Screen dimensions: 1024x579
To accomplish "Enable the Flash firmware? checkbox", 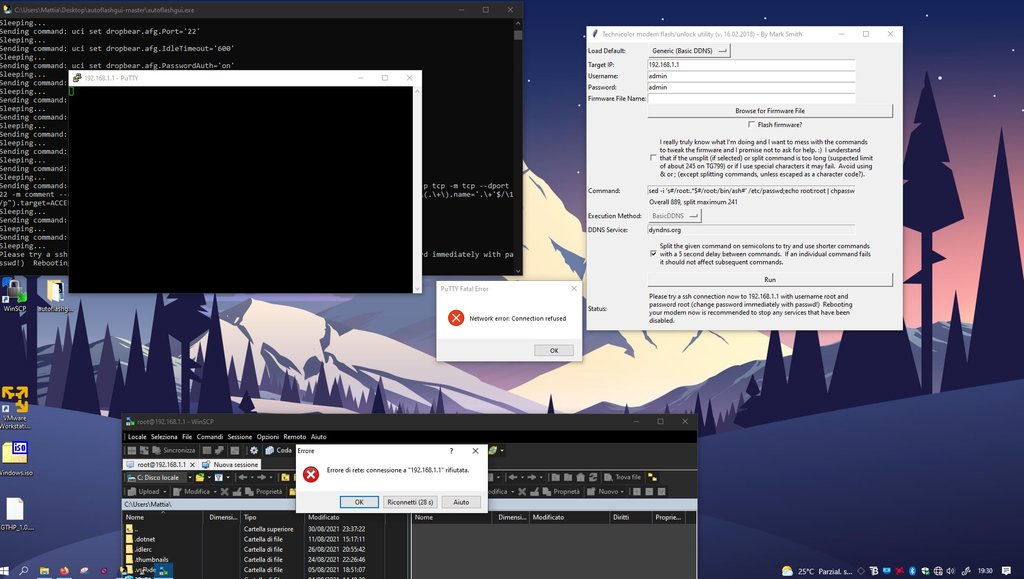I will click(x=751, y=124).
